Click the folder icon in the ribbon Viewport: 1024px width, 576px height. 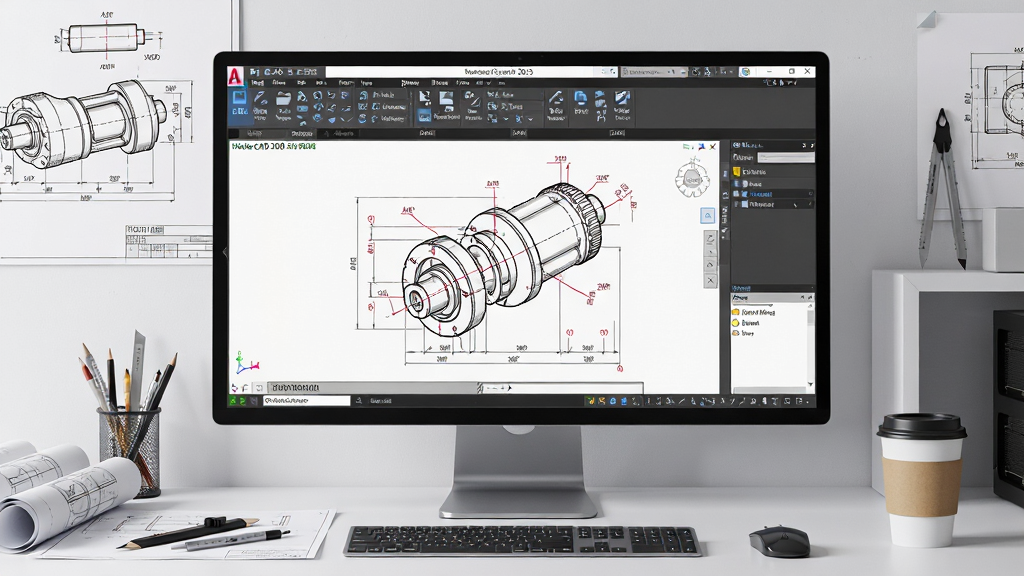[283, 99]
